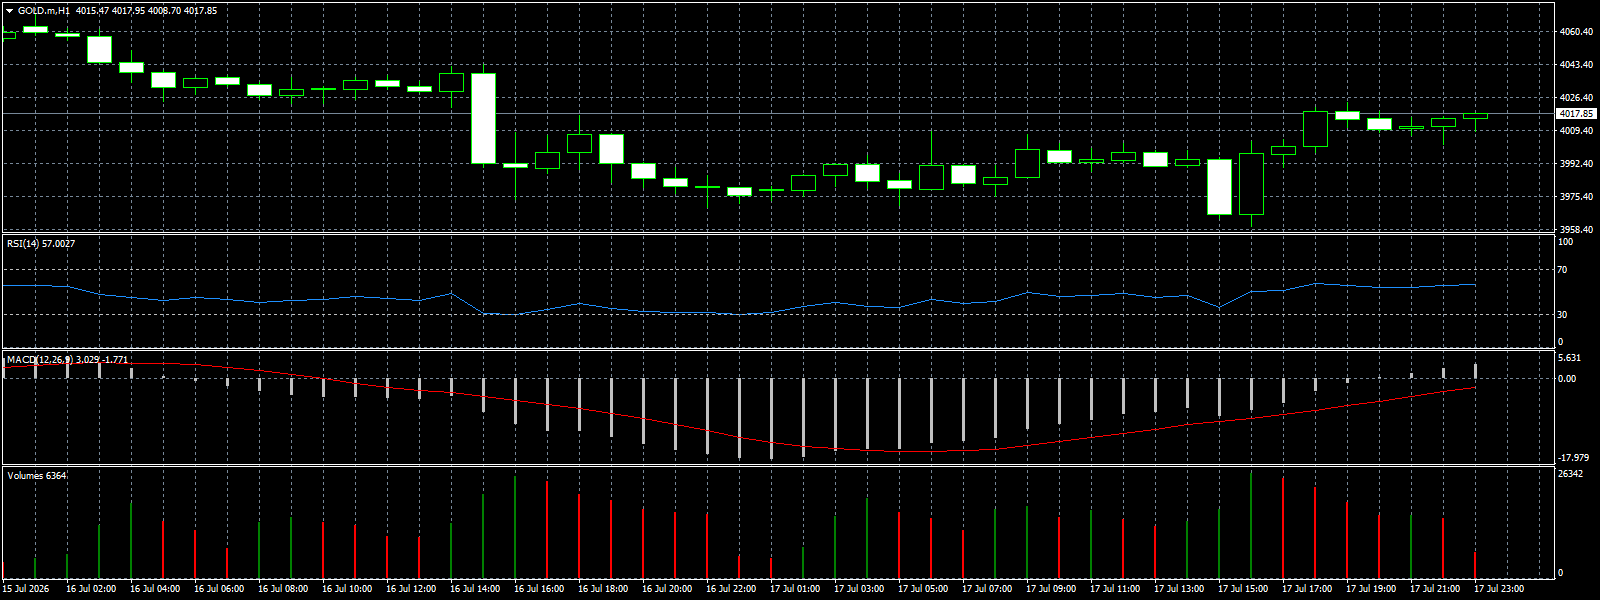This screenshot has width=1600, height=600.
Task: Click the Volumes 6364 indicator label
Action: pos(37,476)
